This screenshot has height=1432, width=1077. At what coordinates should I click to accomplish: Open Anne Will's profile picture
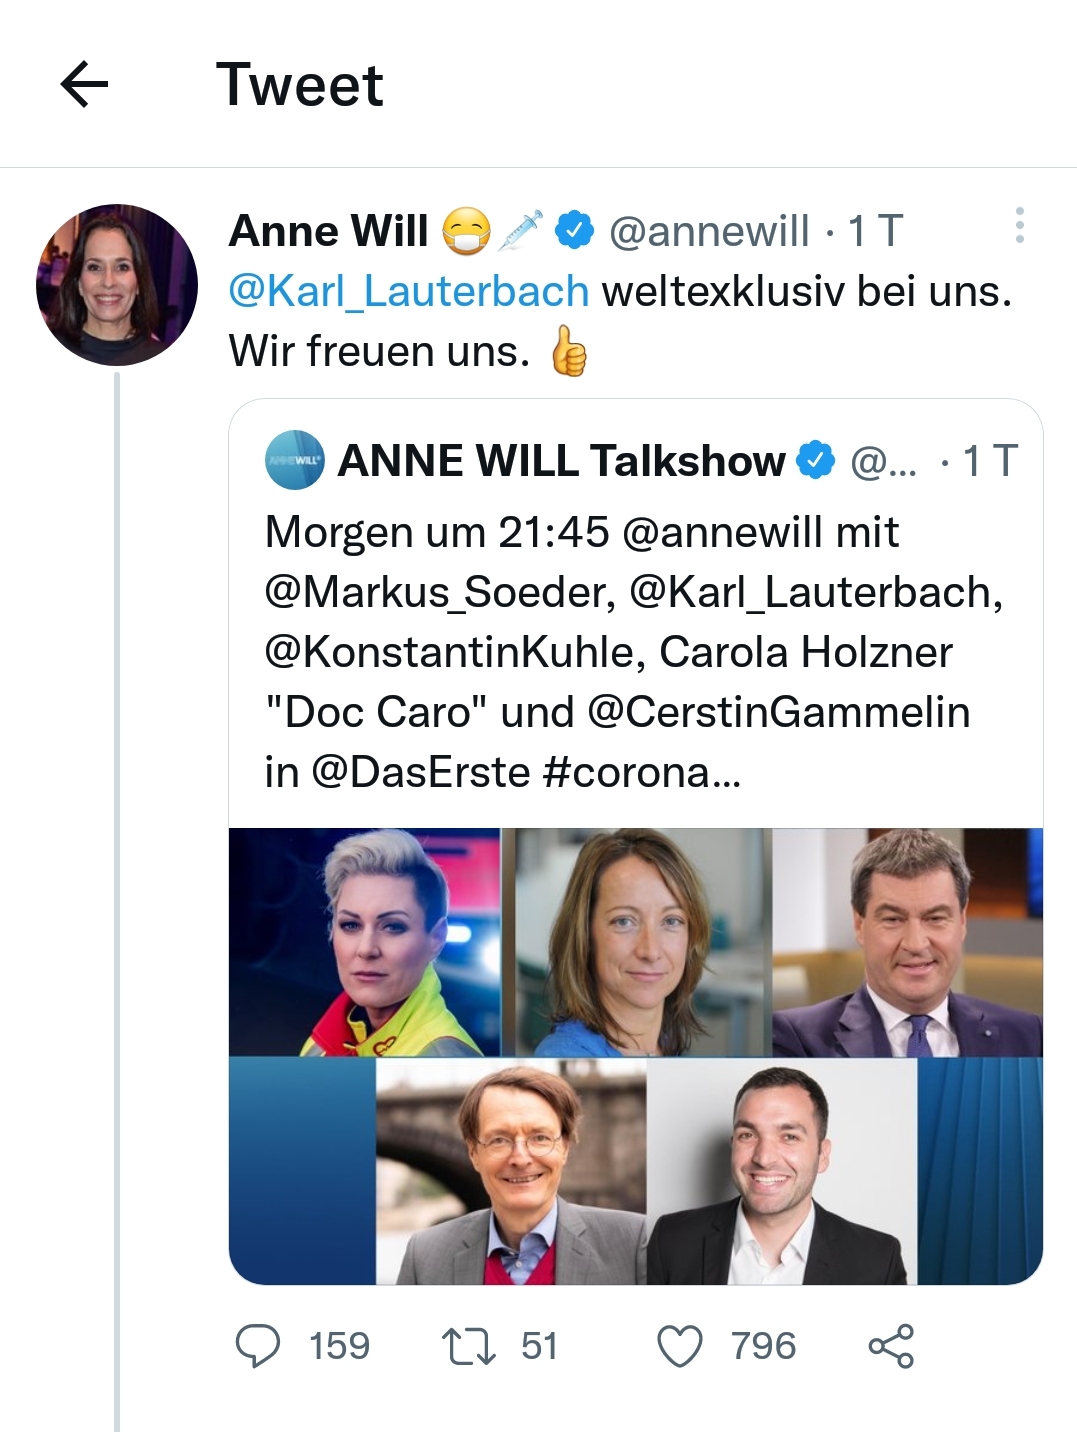coord(117,285)
